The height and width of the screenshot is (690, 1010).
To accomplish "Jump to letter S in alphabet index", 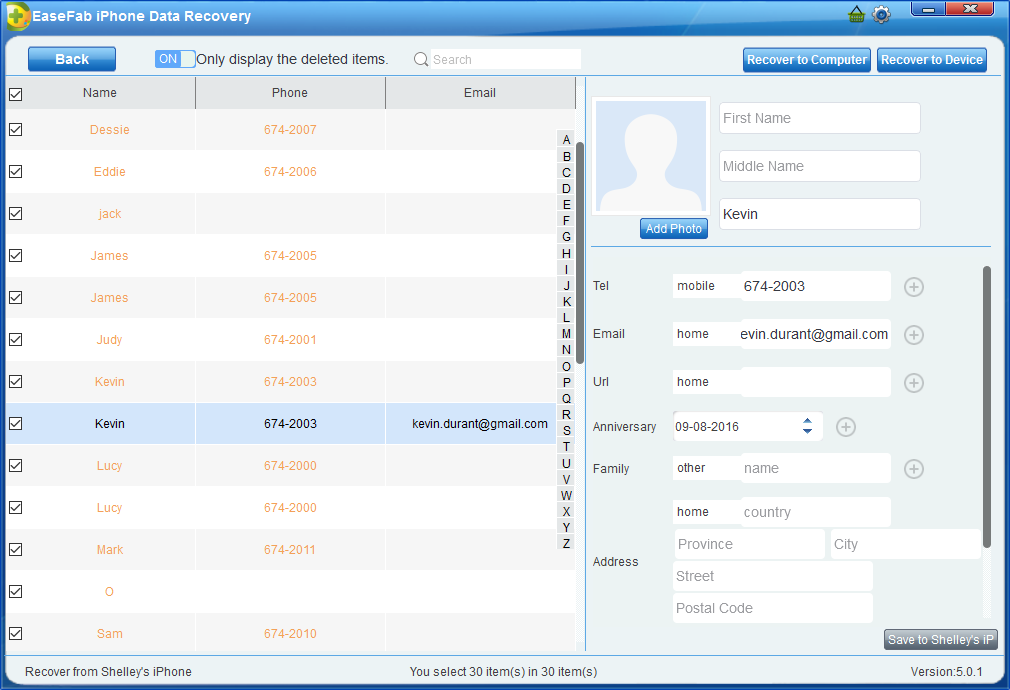I will [566, 430].
